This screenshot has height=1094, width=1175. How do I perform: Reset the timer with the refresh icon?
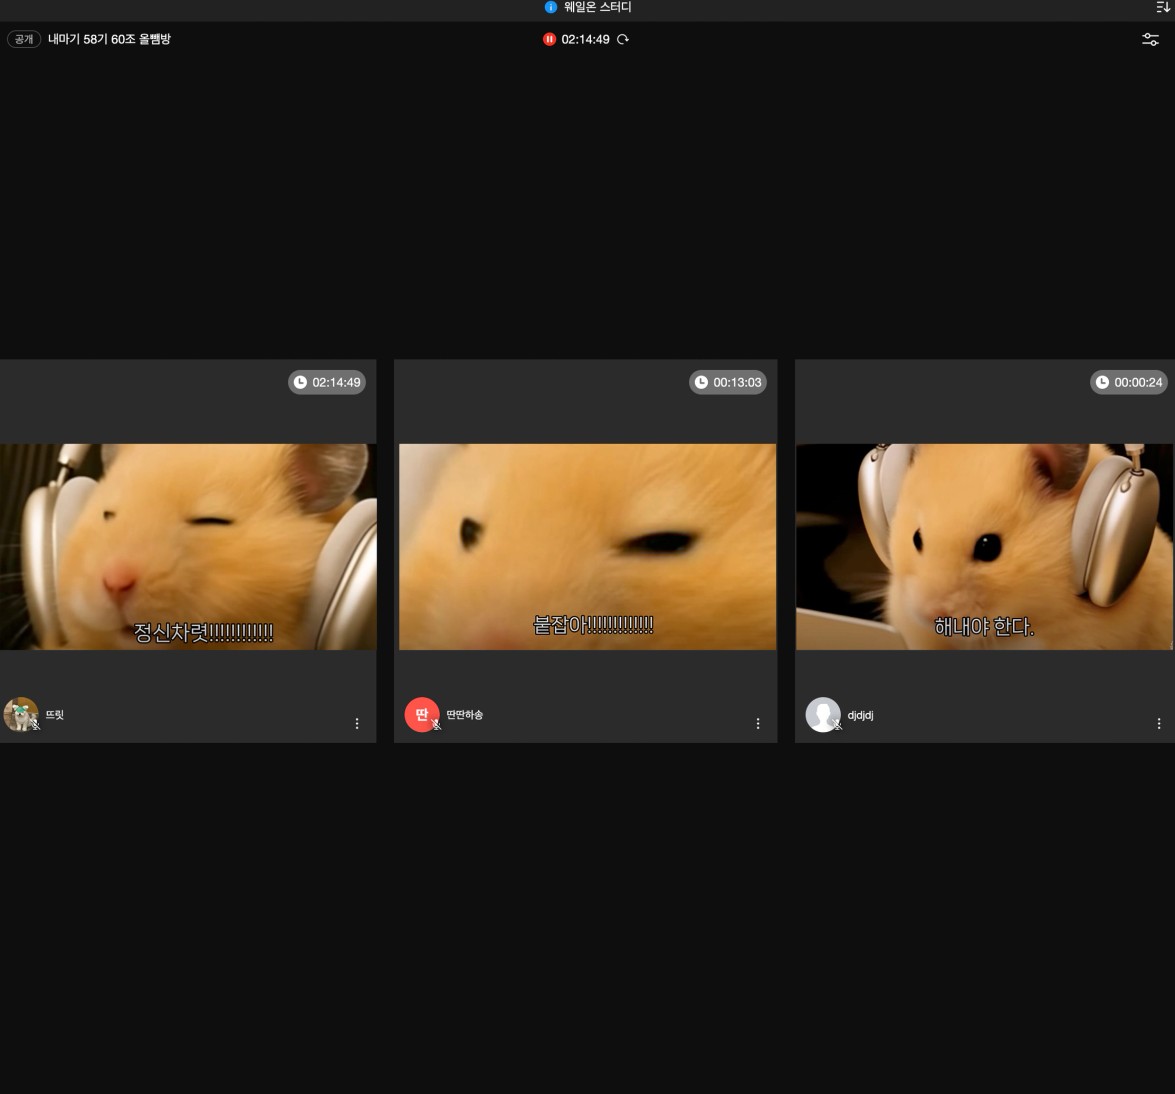point(623,39)
